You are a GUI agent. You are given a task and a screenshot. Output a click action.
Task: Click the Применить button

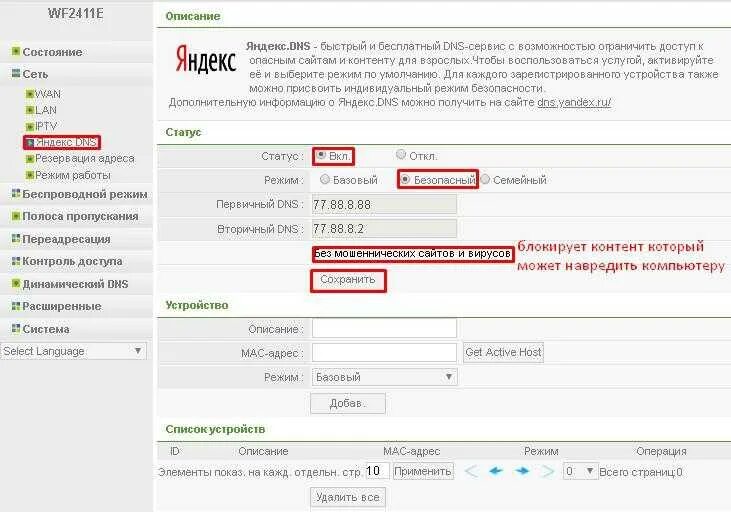423,471
